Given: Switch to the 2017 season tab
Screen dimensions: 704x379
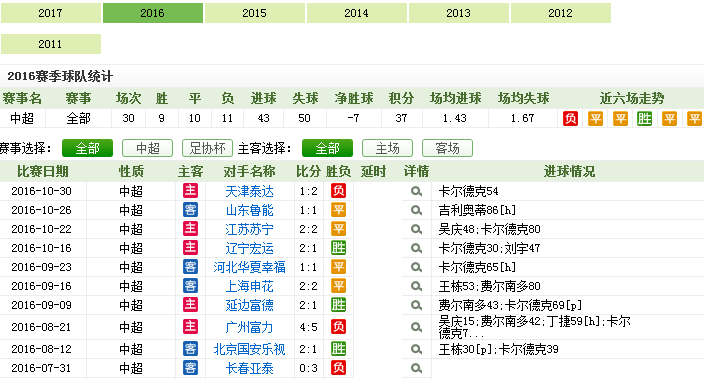Looking at the screenshot, I should click(x=51, y=13).
